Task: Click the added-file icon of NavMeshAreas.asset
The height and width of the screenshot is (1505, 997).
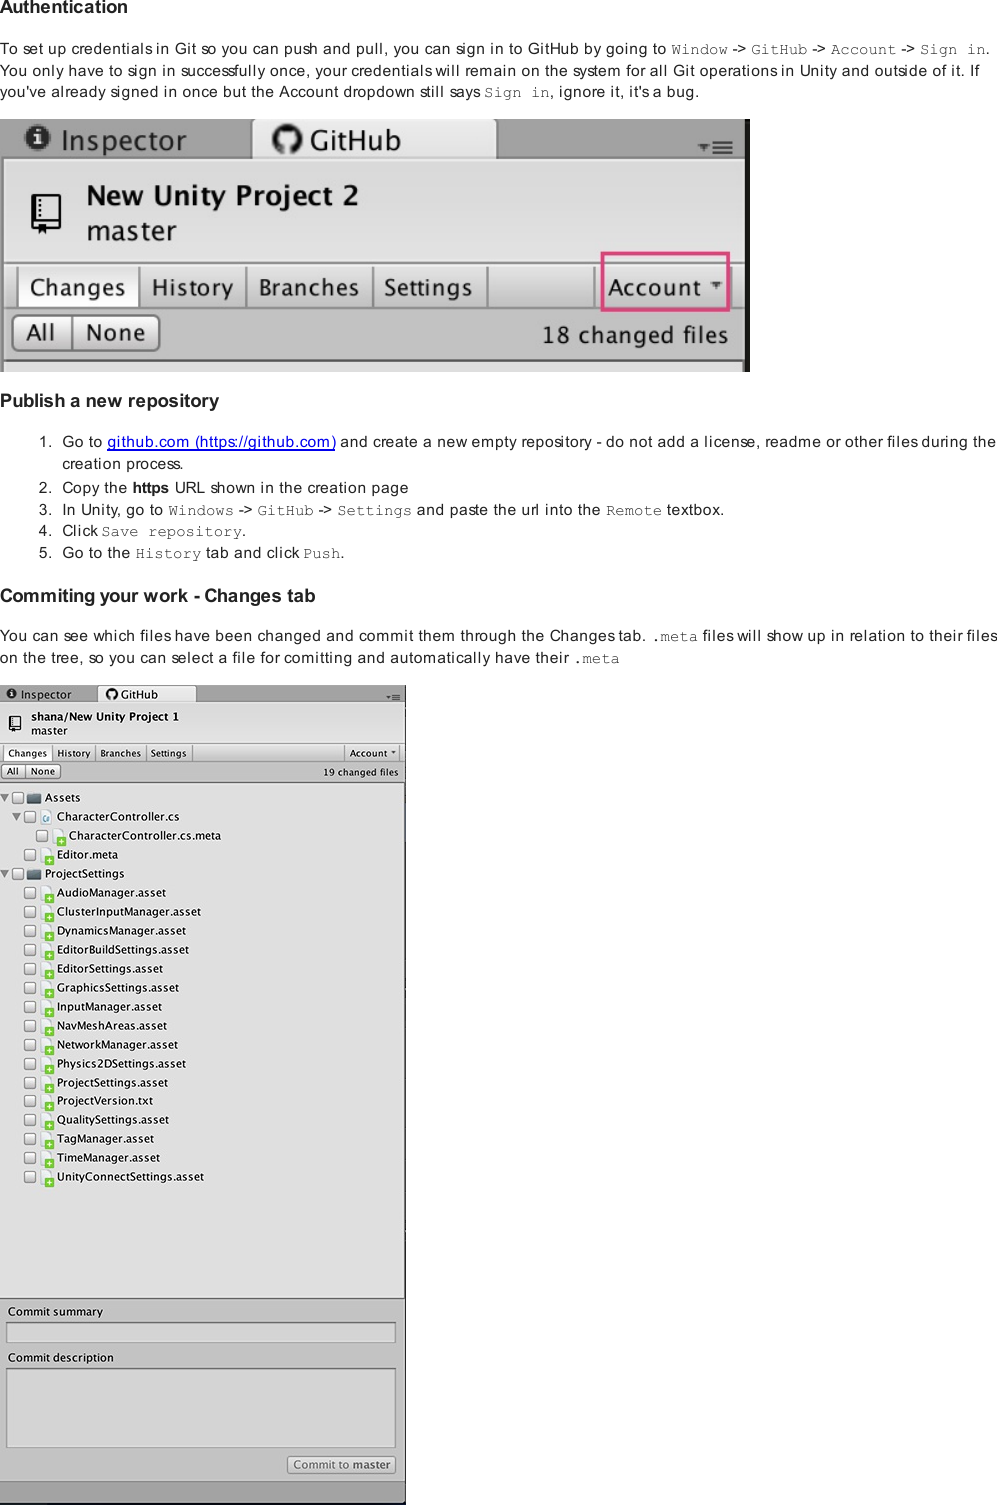Action: 47,1027
